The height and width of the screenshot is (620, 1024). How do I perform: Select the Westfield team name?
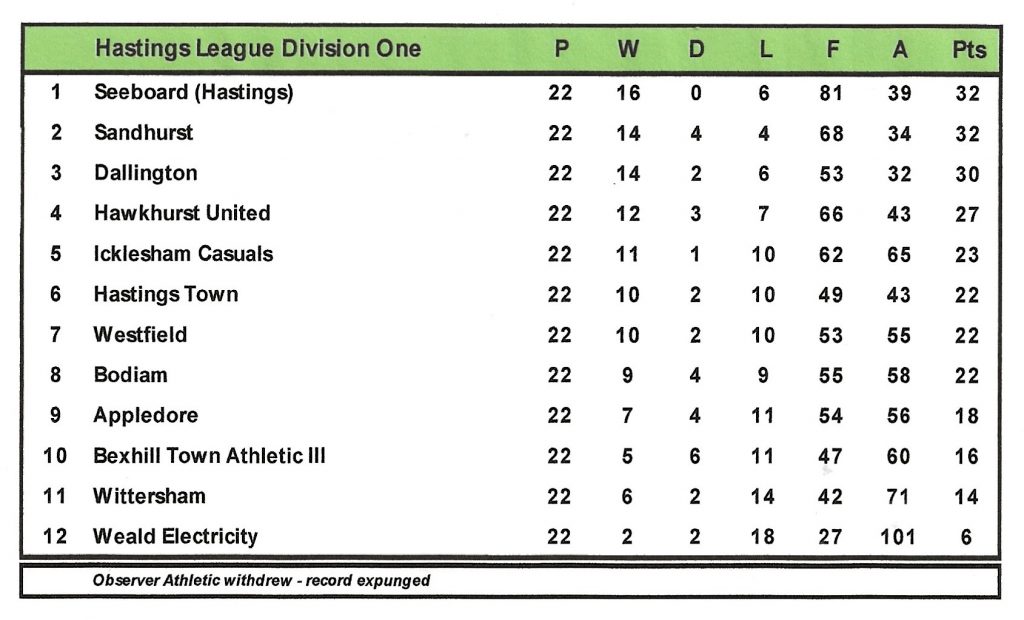140,334
